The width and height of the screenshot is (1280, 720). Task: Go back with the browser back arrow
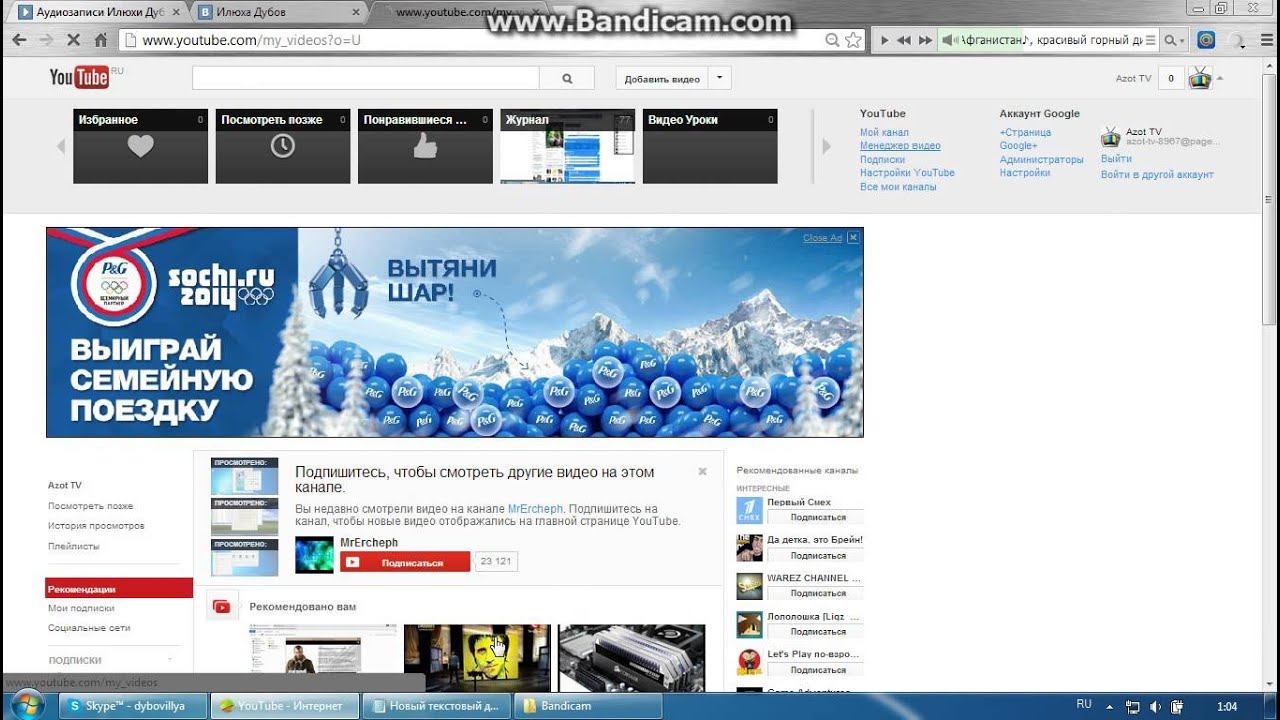(19, 40)
